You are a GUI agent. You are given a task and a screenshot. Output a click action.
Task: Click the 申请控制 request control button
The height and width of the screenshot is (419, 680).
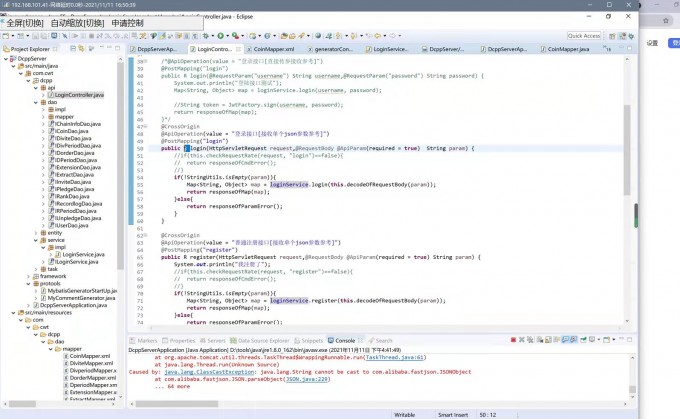128,23
